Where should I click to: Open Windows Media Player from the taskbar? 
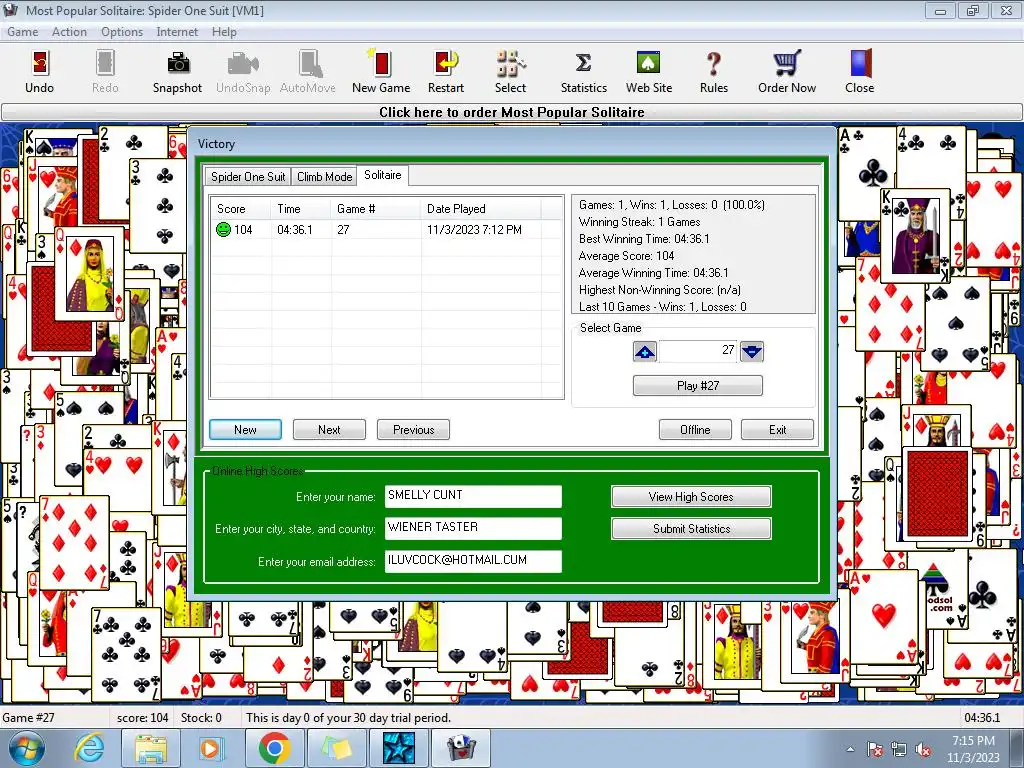[211, 748]
